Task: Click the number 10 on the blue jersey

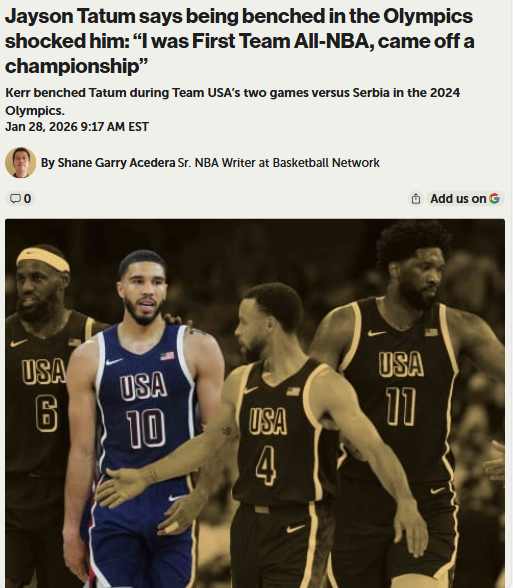Action: (x=146, y=429)
